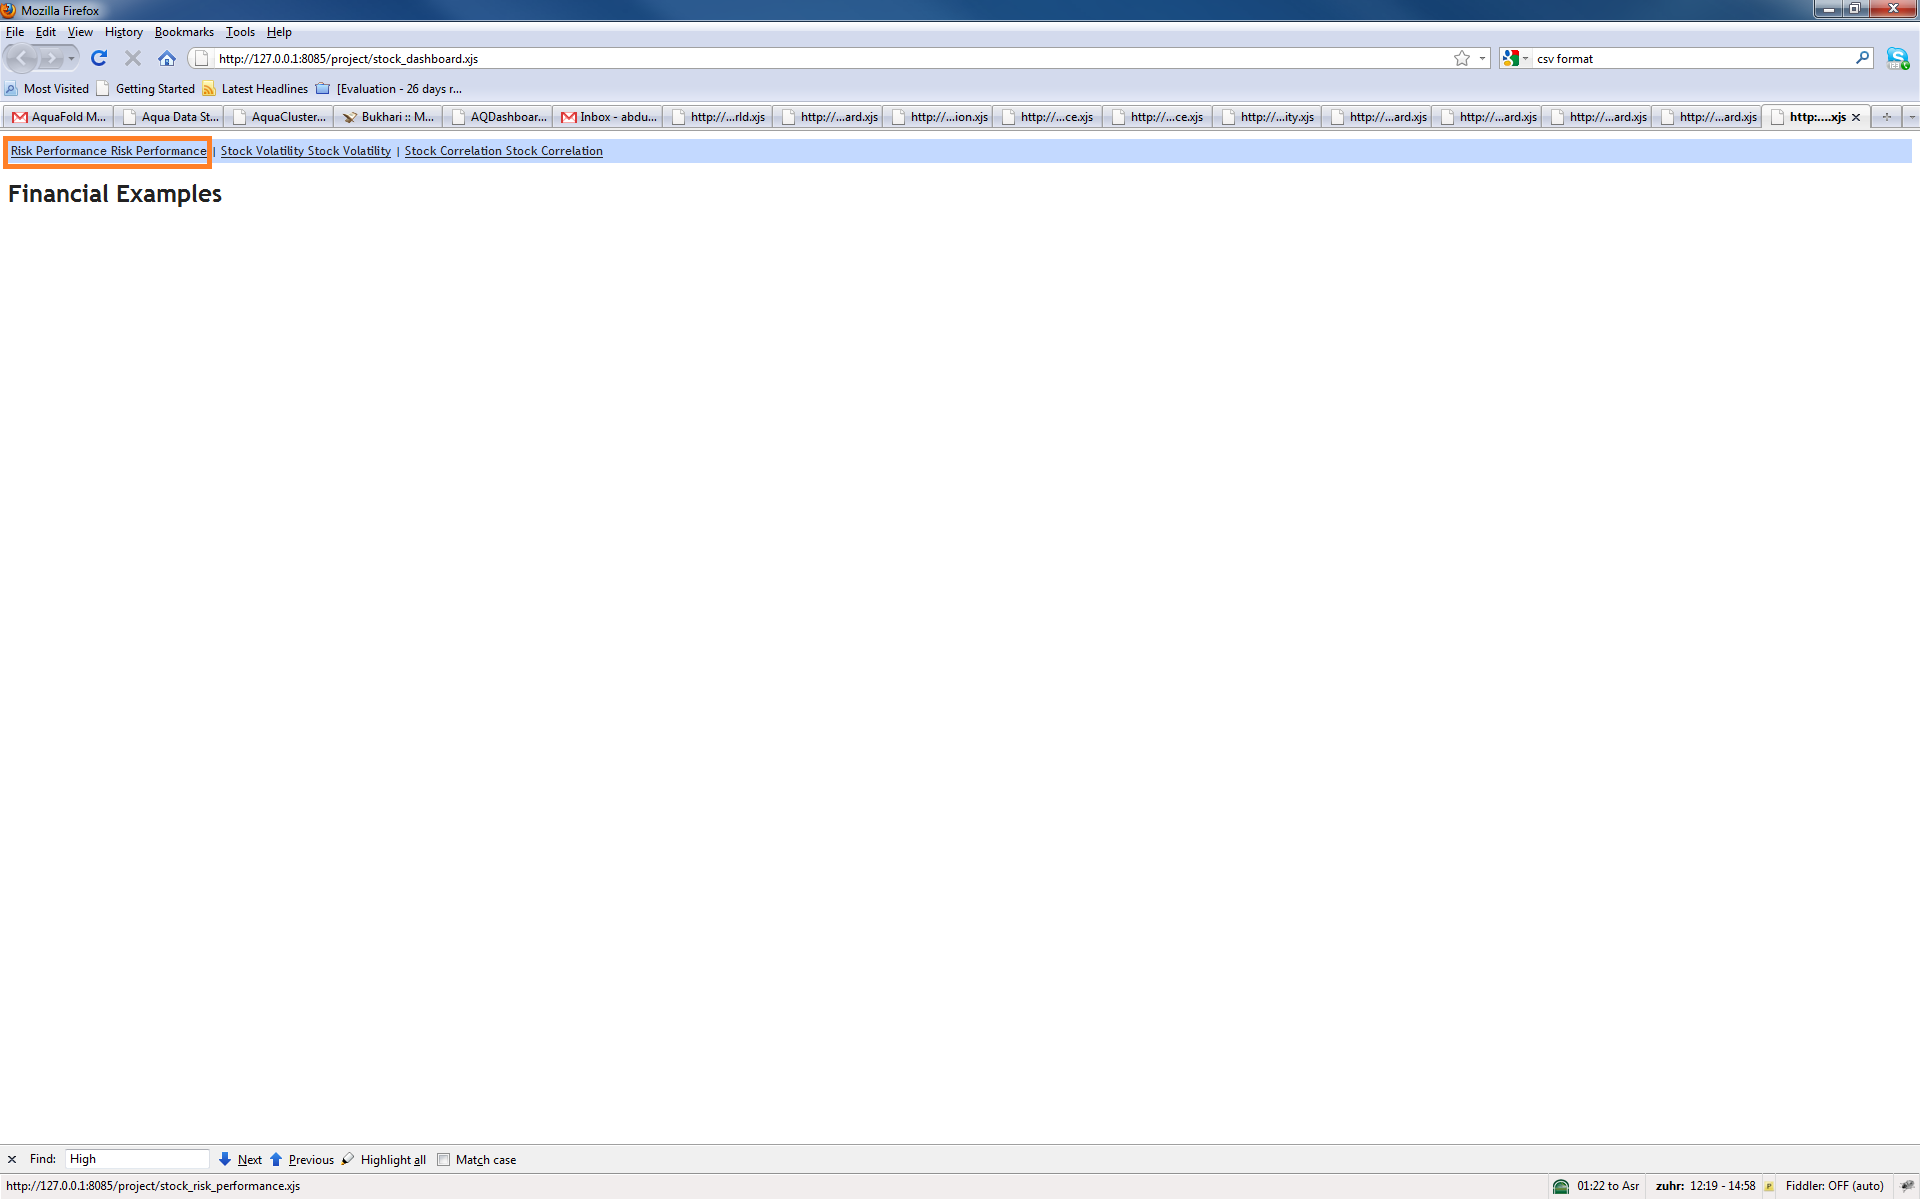Click the Home toolbar icon
The image size is (1920, 1200).
(x=167, y=58)
